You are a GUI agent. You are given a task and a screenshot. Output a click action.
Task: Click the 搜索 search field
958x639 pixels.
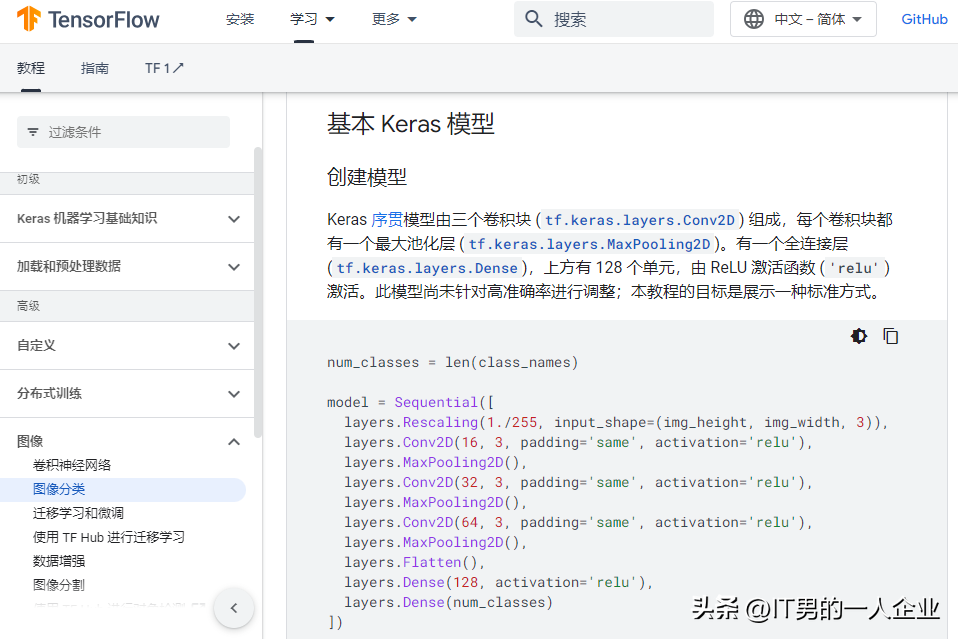(x=613, y=19)
